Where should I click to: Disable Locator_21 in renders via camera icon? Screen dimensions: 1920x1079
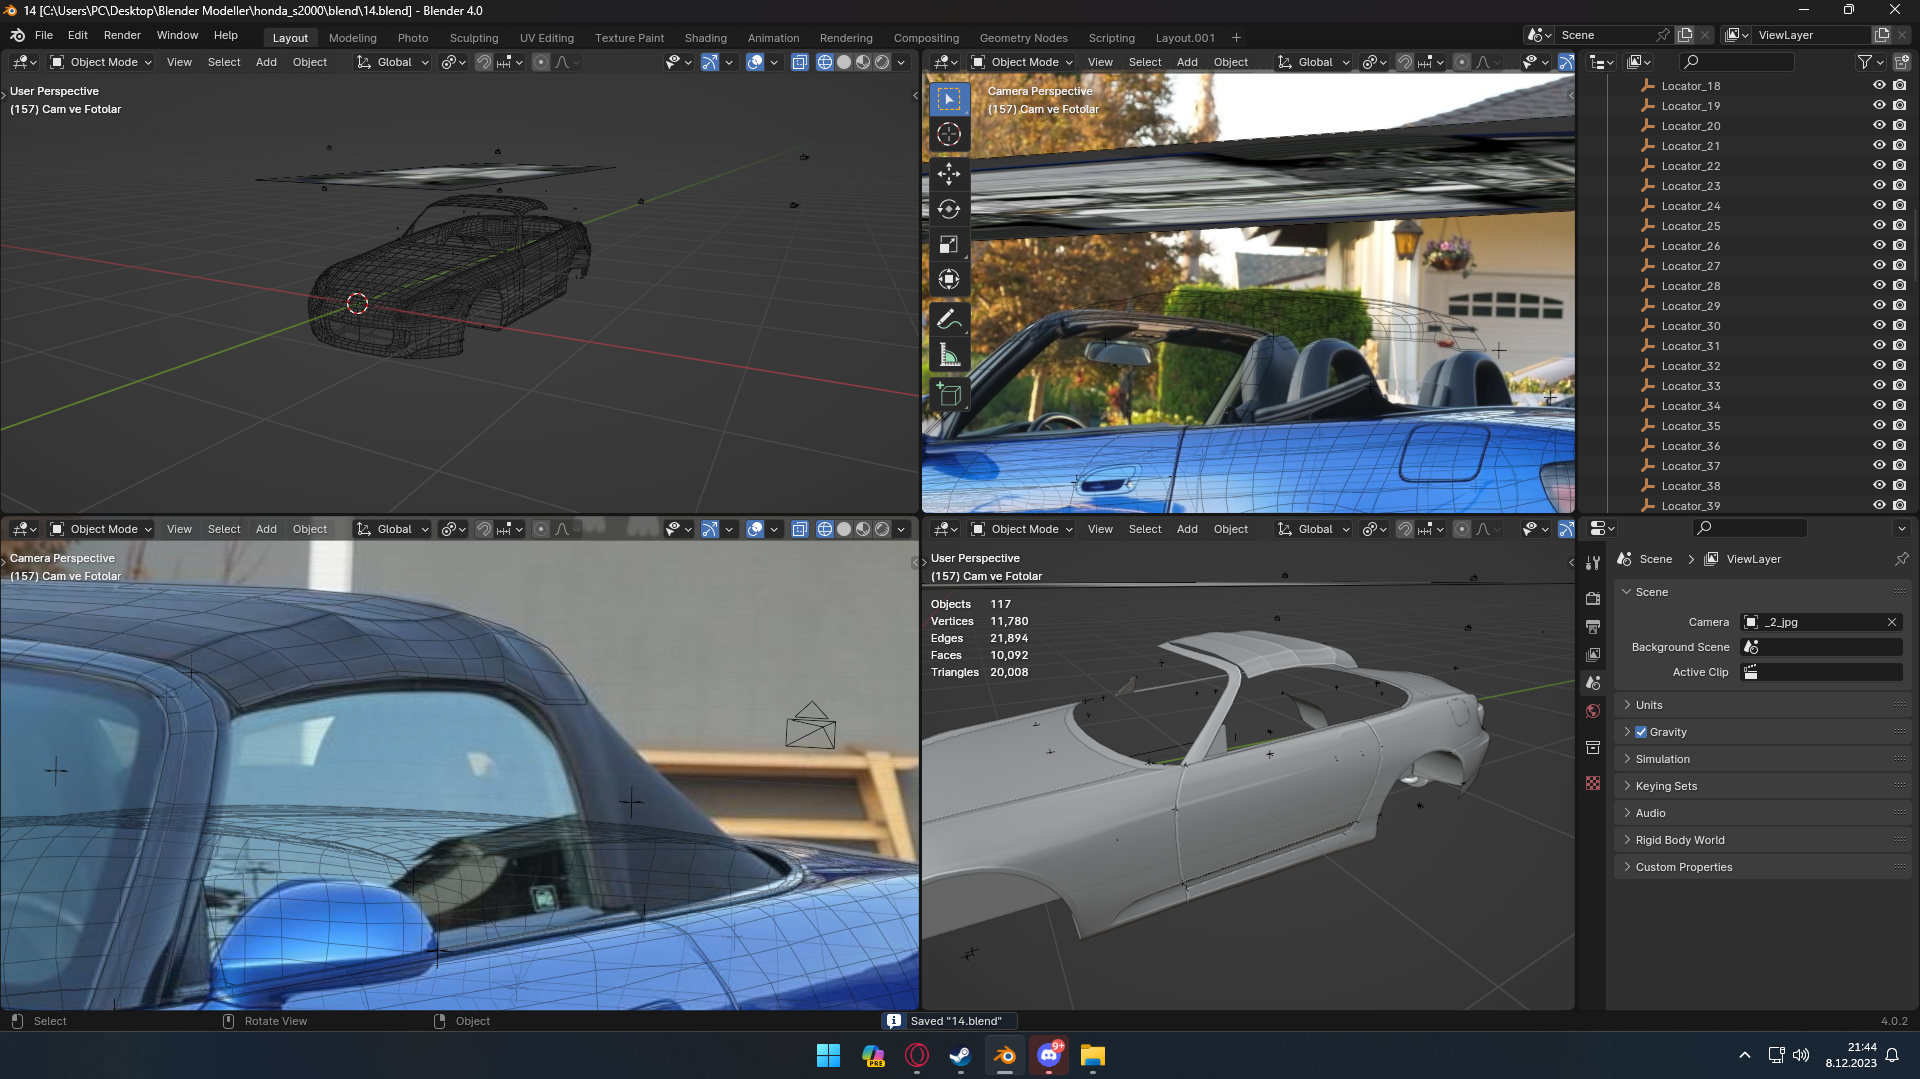pos(1899,146)
